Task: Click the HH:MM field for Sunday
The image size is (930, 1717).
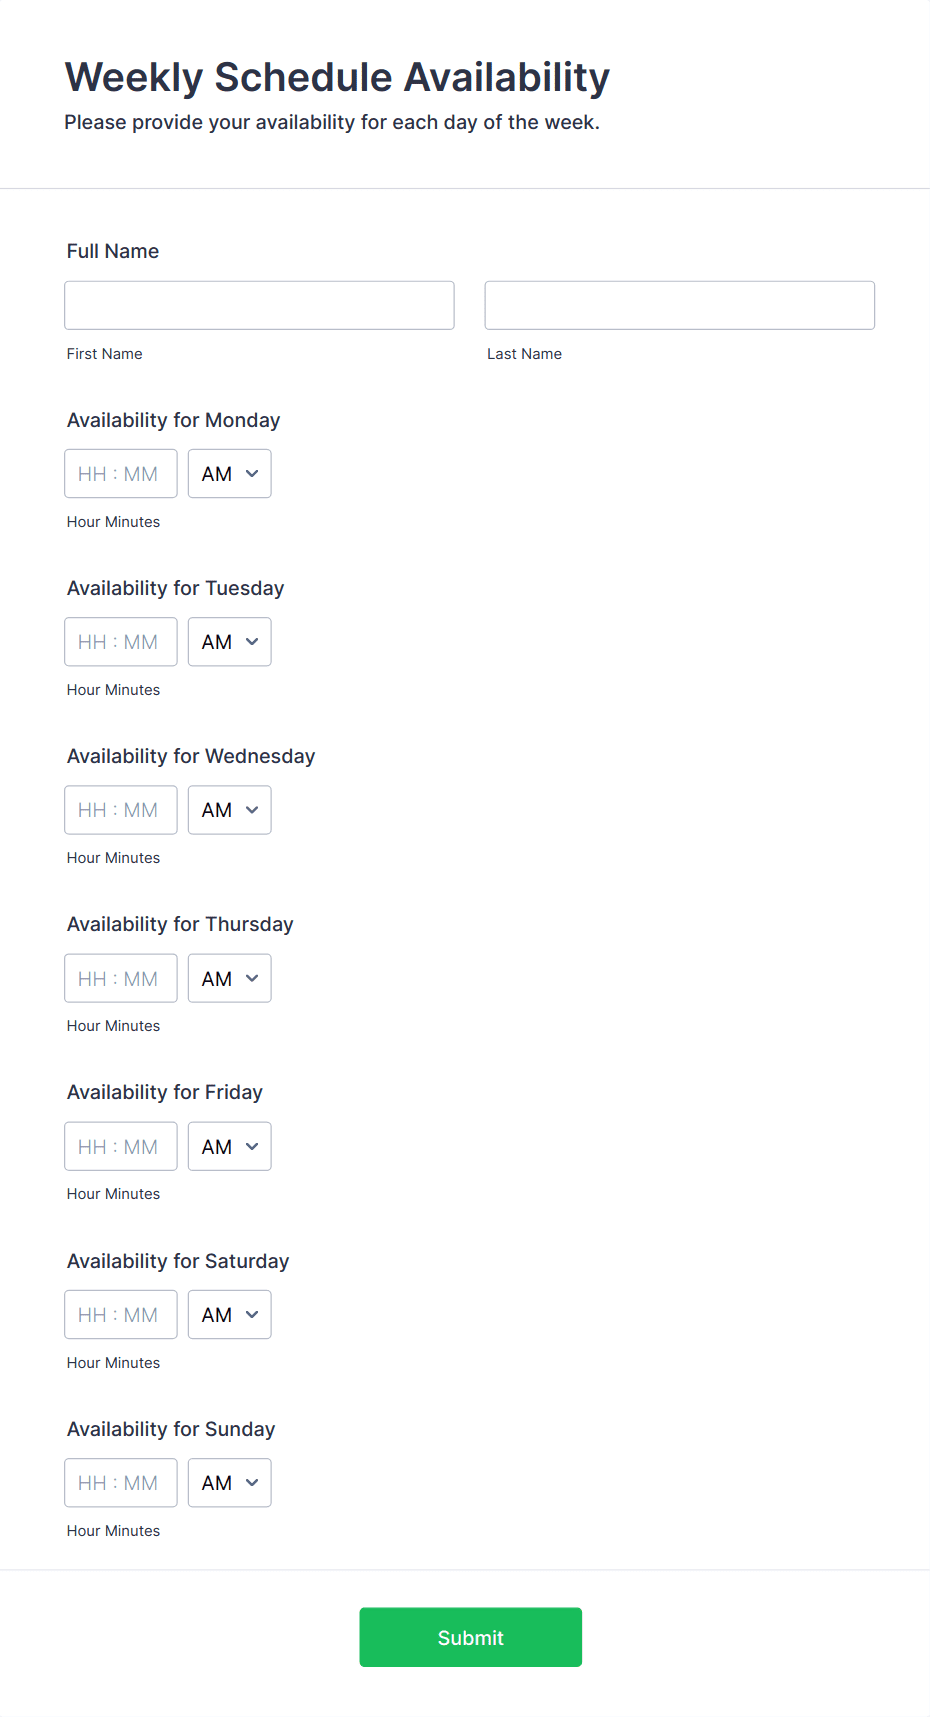Action: coord(120,1482)
